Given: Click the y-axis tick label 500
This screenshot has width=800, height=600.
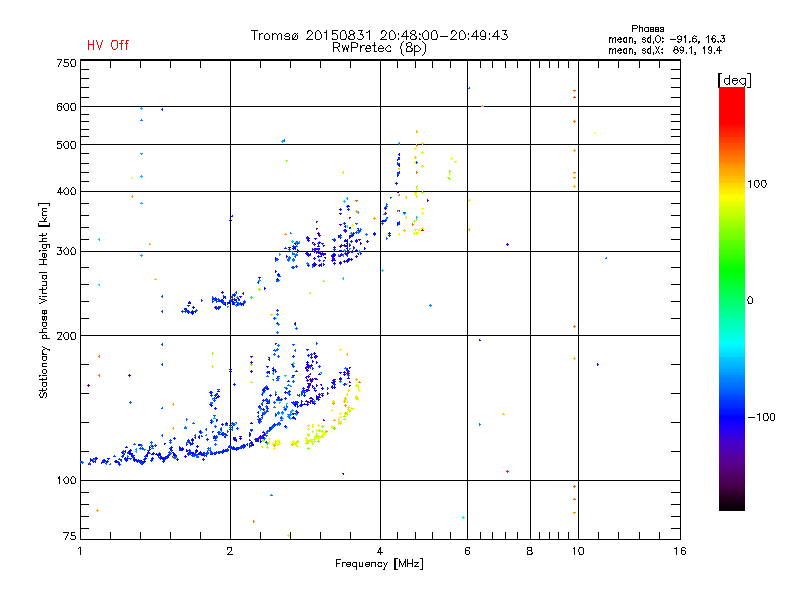Looking at the screenshot, I should pos(66,145).
